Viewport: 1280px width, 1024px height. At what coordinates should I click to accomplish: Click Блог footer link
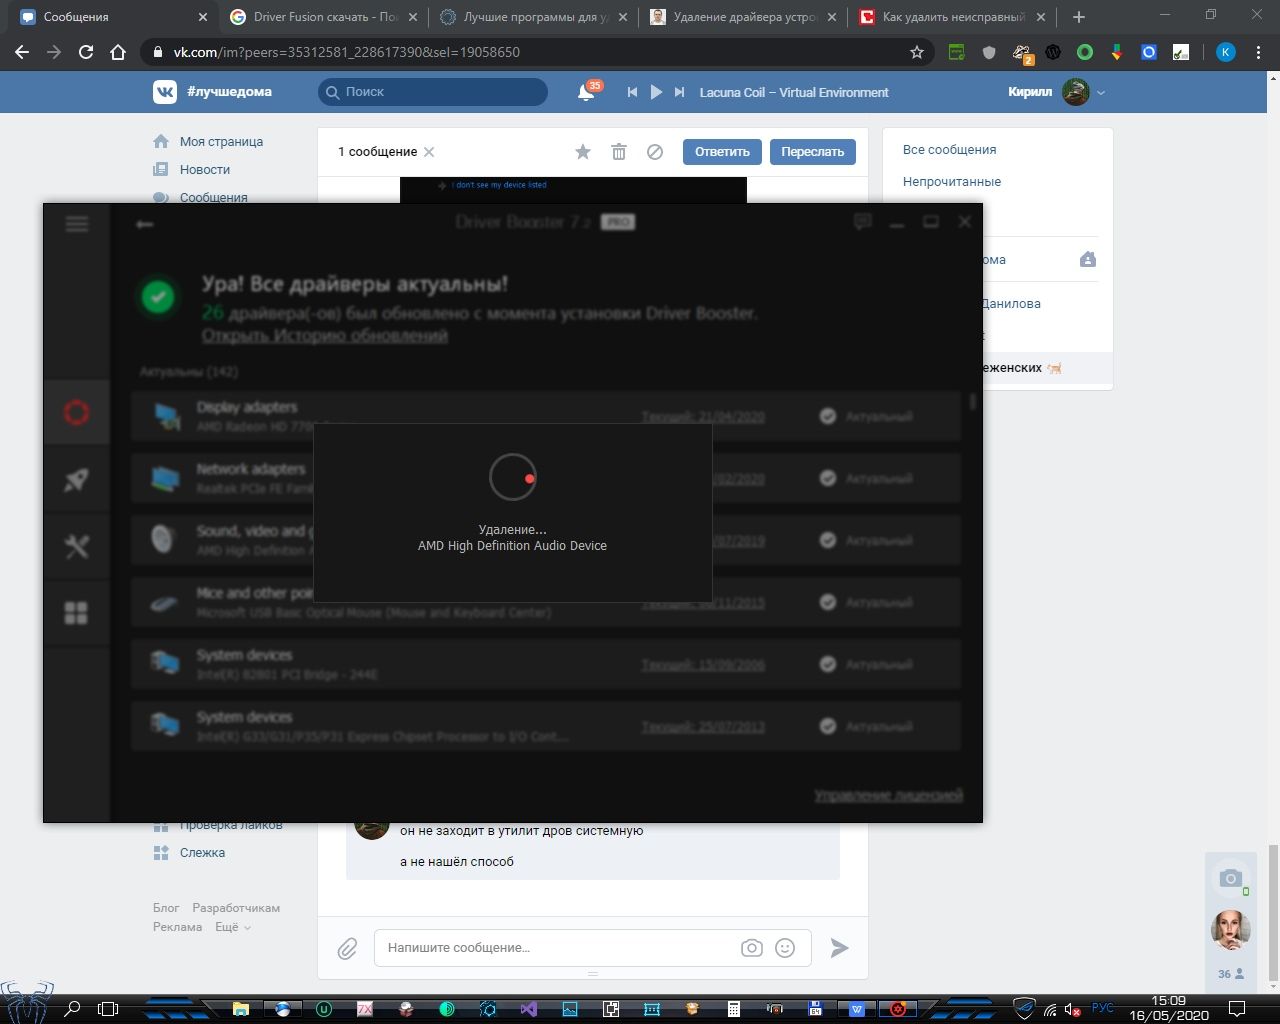pyautogui.click(x=166, y=908)
